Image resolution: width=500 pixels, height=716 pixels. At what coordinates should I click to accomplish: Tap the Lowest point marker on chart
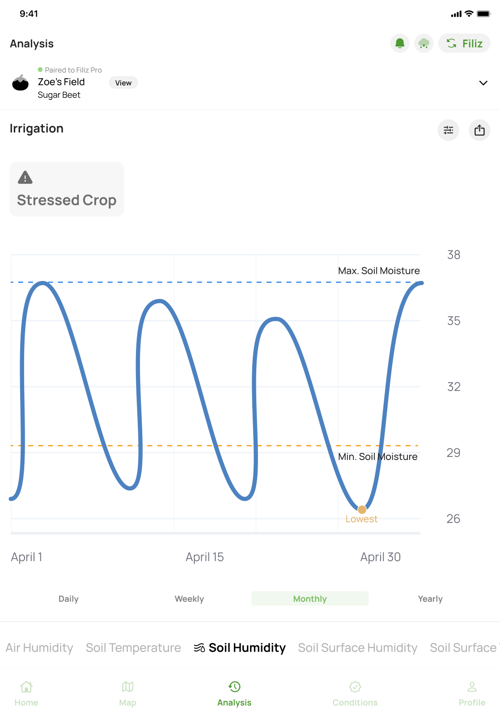[x=362, y=510]
